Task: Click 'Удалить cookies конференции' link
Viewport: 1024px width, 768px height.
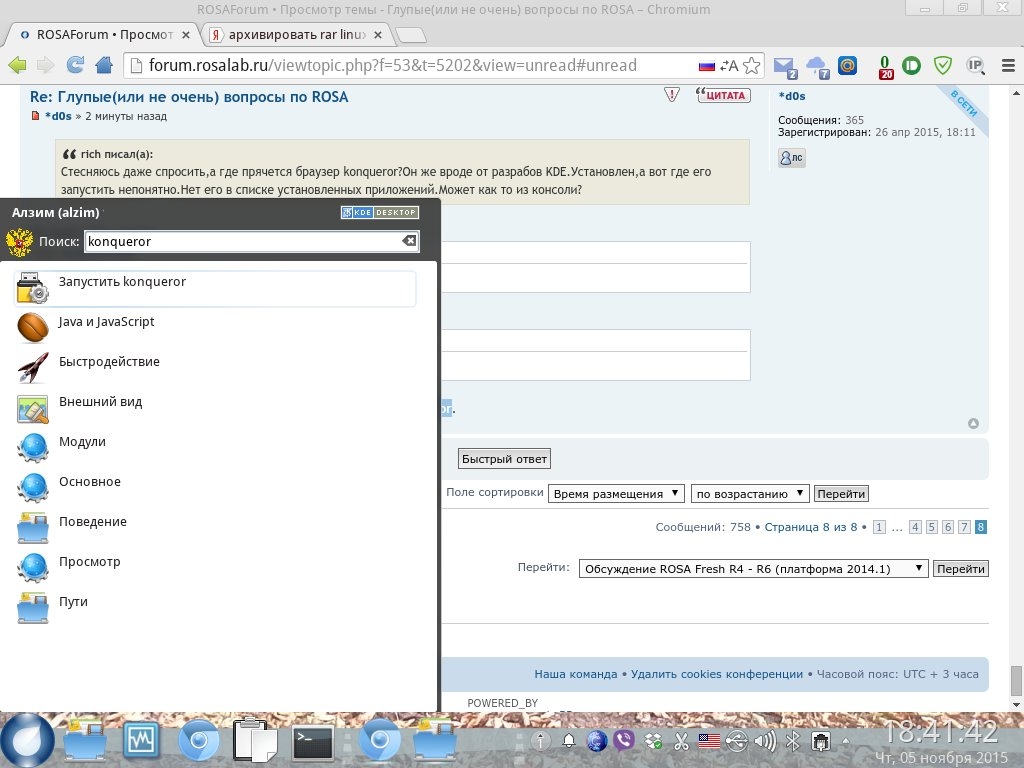Action: point(716,674)
